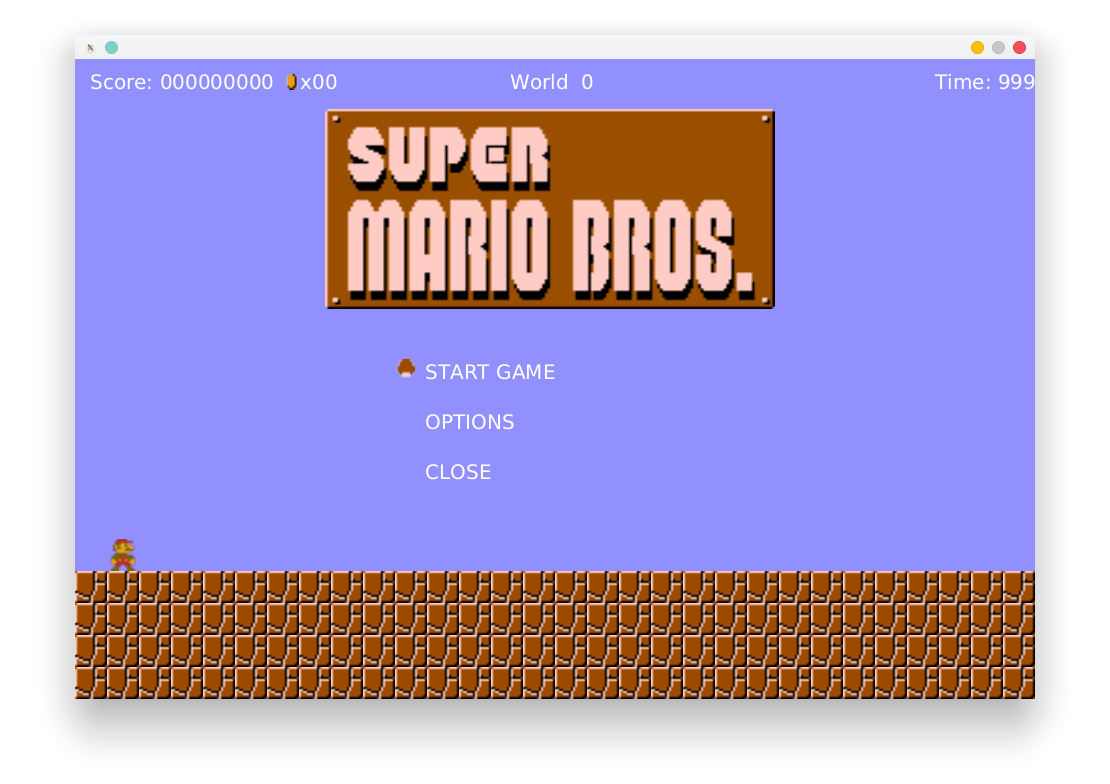This screenshot has height=784, width=1110.
Task: Close the game window with red button
Action: (1019, 47)
